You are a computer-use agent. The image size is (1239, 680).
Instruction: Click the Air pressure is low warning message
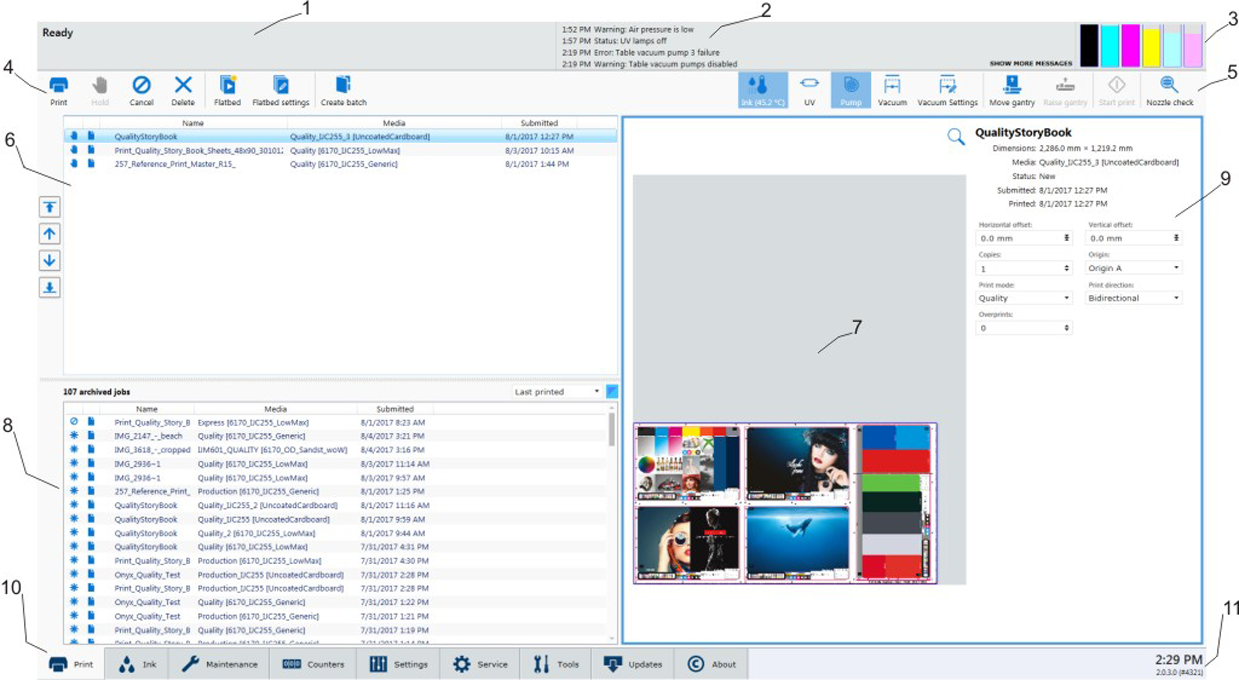[x=628, y=30]
